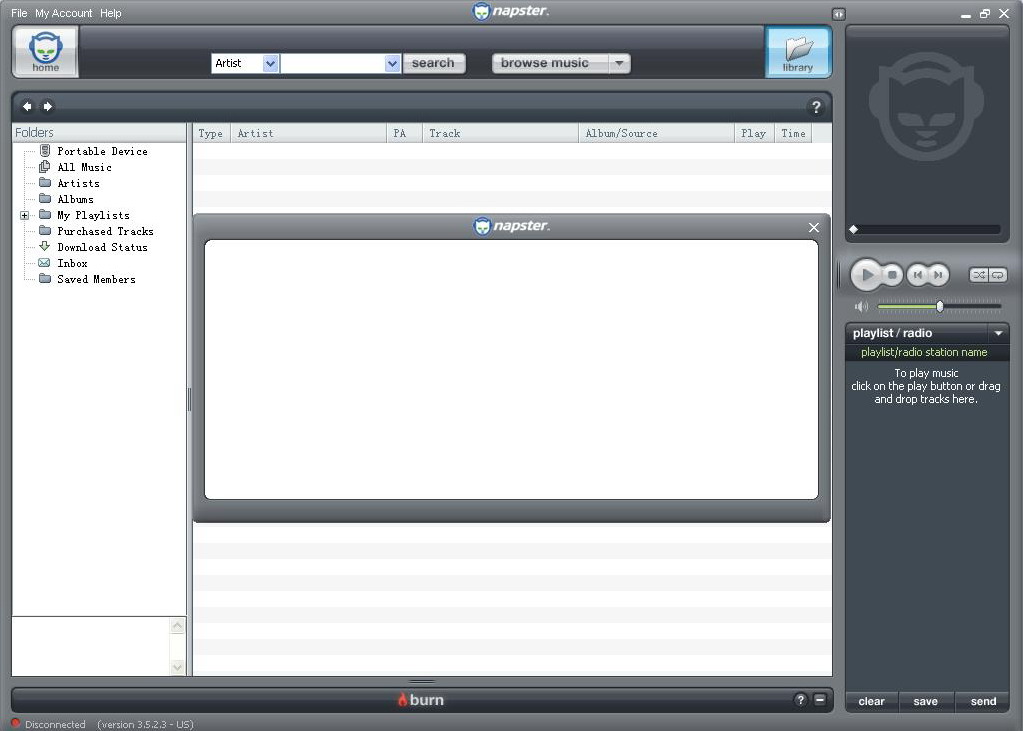Skip to next track

pyautogui.click(x=938, y=275)
